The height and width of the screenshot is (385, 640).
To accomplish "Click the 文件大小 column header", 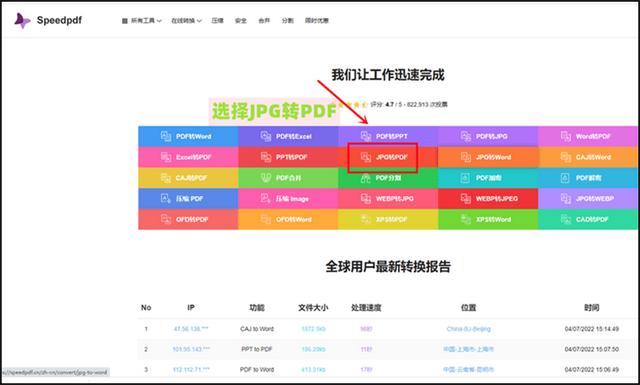I will (313, 307).
